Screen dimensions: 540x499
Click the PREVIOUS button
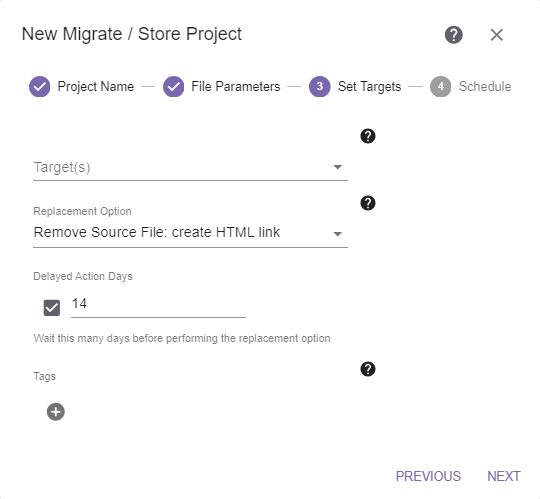[428, 476]
